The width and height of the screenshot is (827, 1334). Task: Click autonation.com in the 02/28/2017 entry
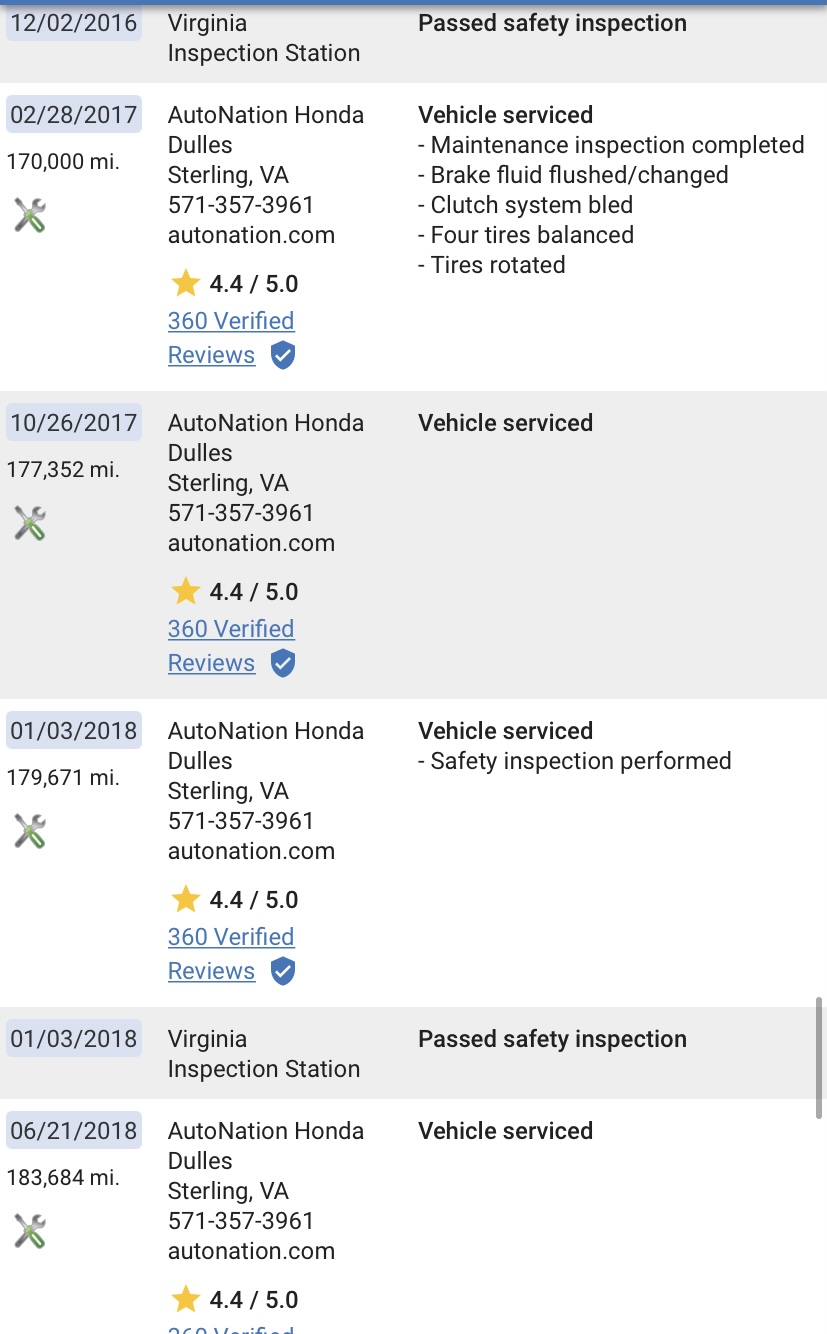pos(251,235)
